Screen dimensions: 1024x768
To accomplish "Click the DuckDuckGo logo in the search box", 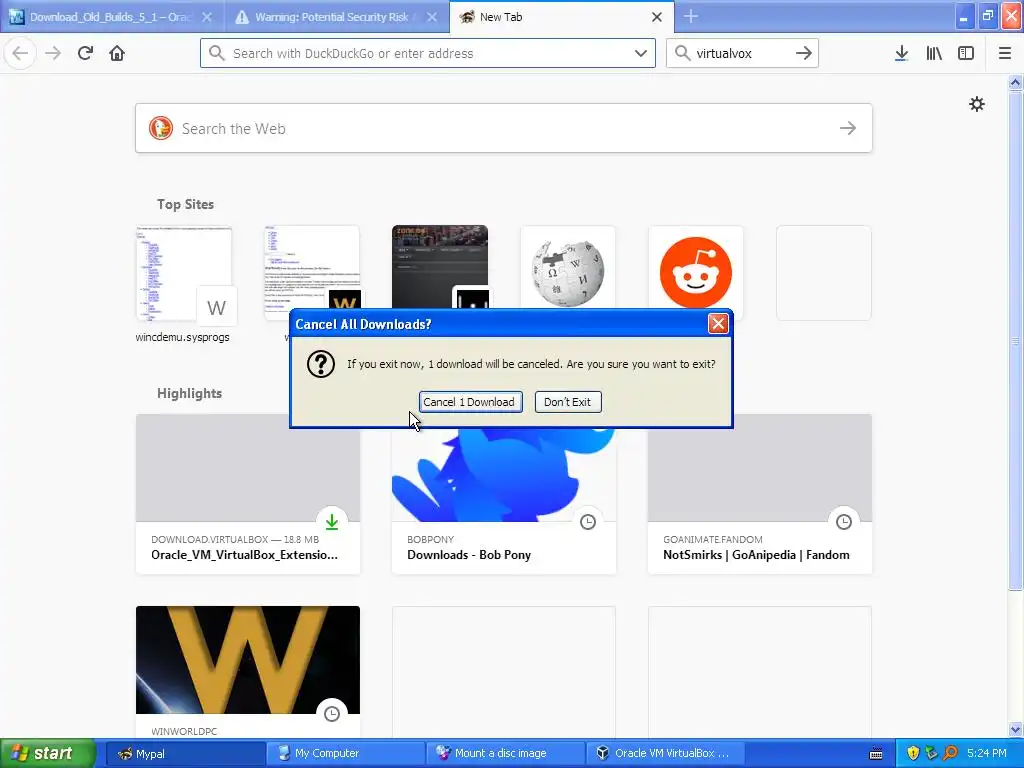I will 161,128.
